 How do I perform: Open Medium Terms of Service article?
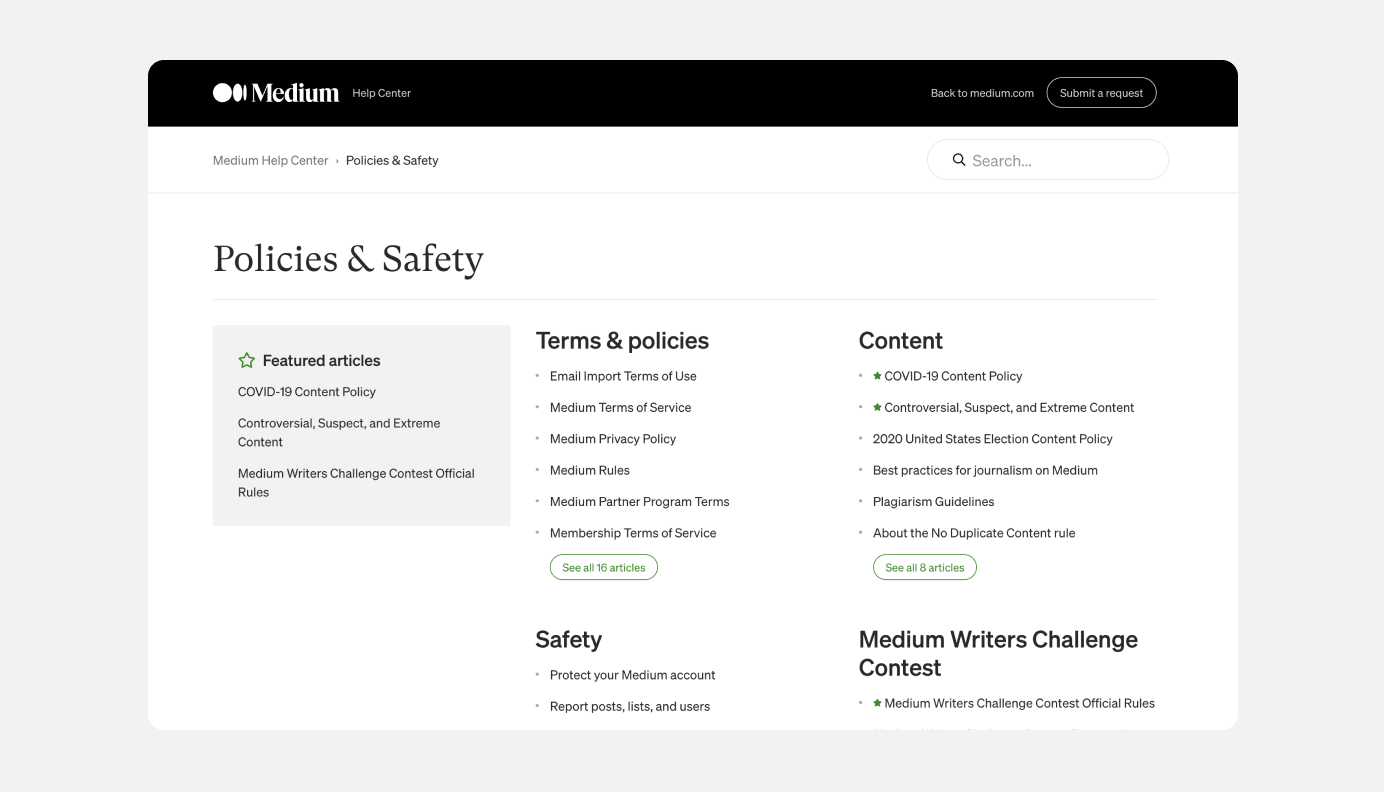pyautogui.click(x=620, y=407)
